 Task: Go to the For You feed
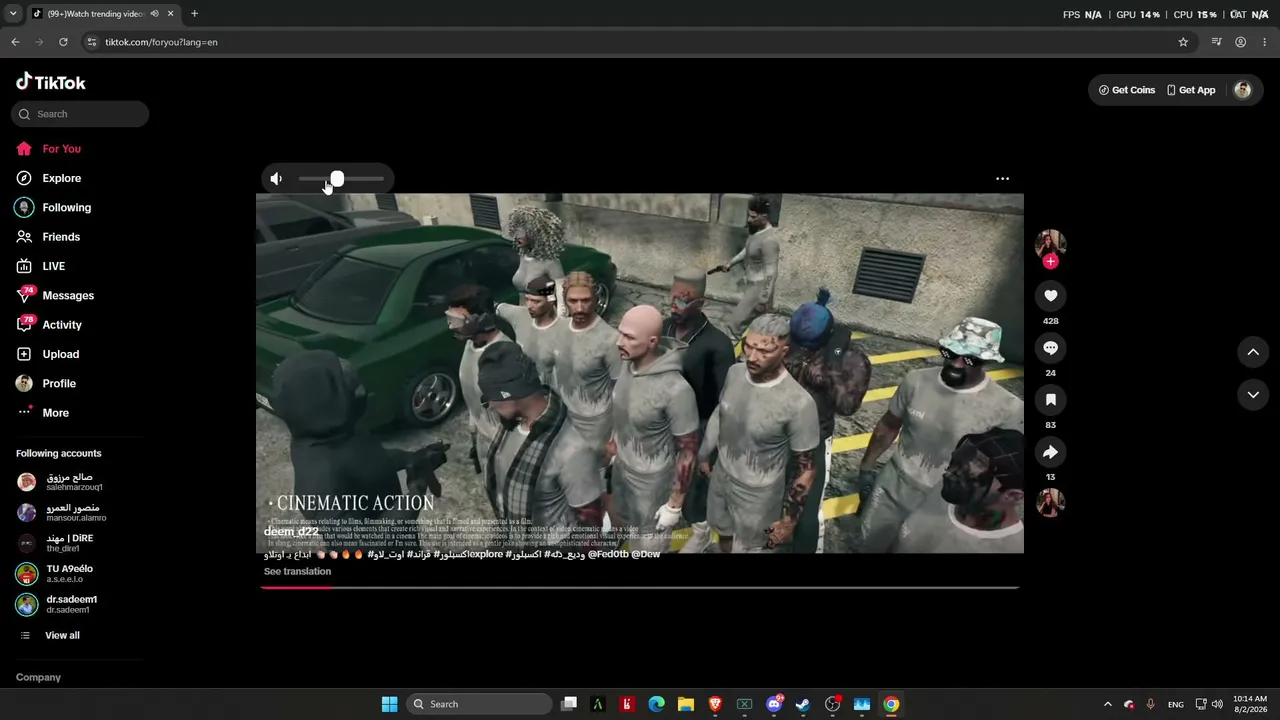click(49, 149)
